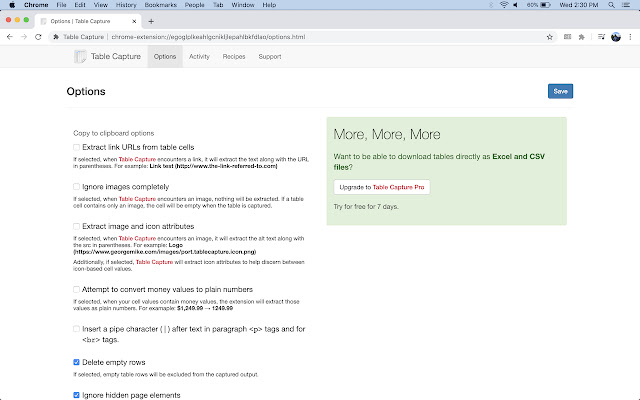640x400 pixels.
Task: Enable Extract link URLs from table cells
Action: coord(77,148)
